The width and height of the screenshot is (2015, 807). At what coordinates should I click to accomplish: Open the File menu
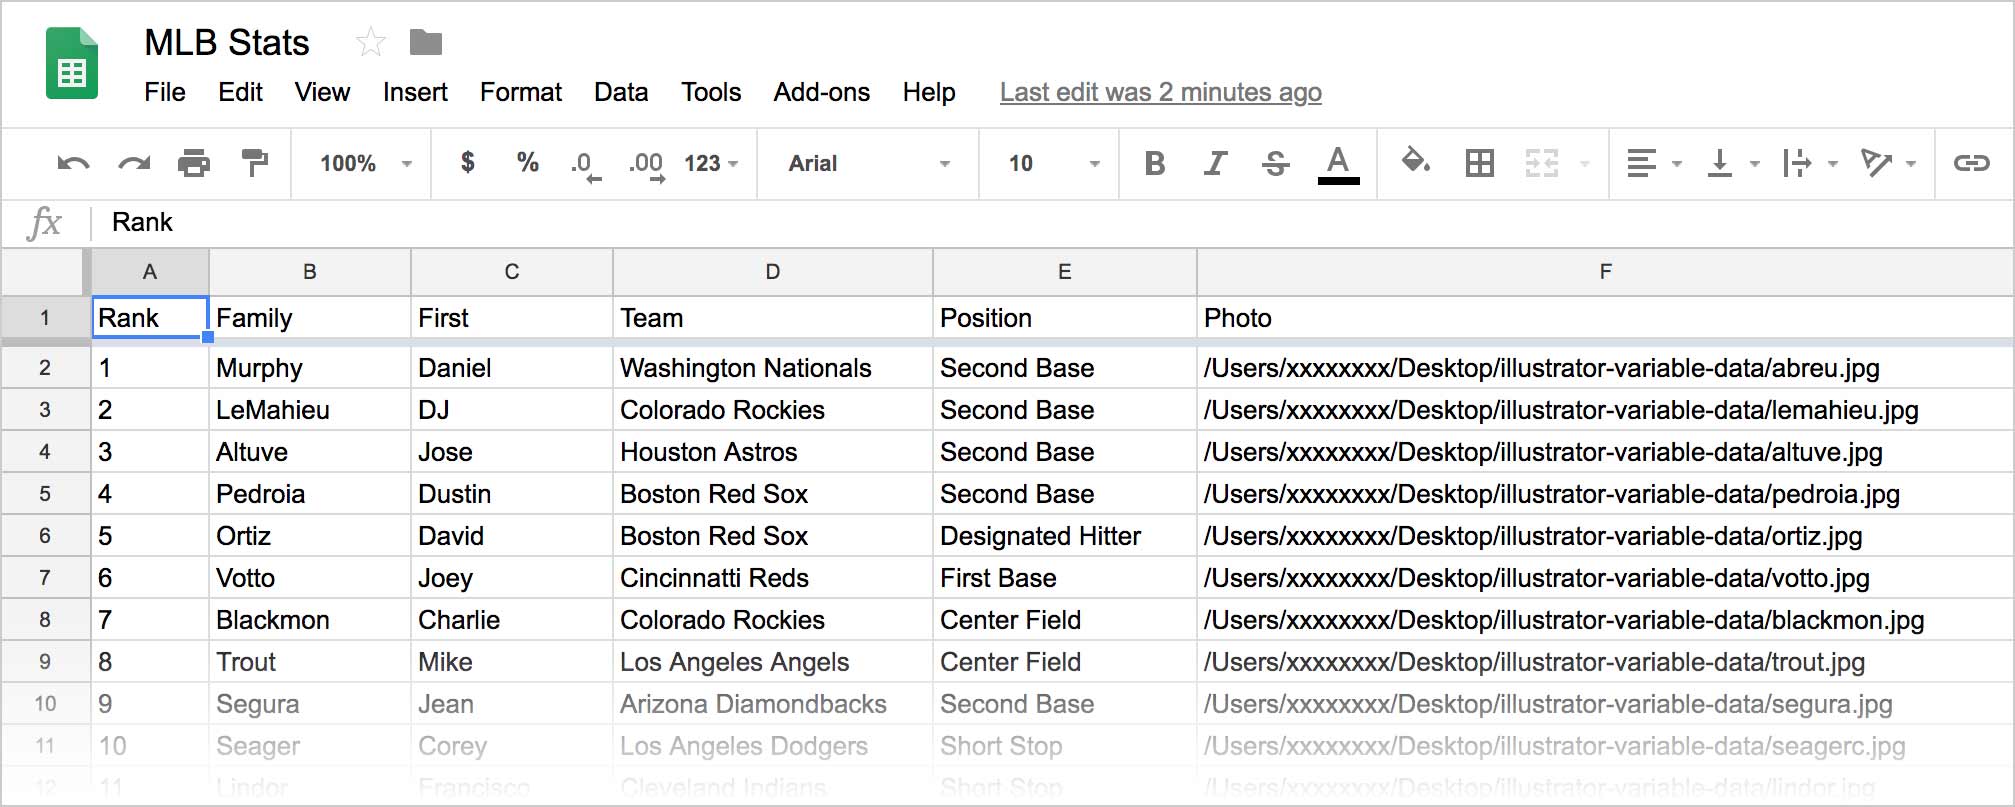click(x=165, y=92)
